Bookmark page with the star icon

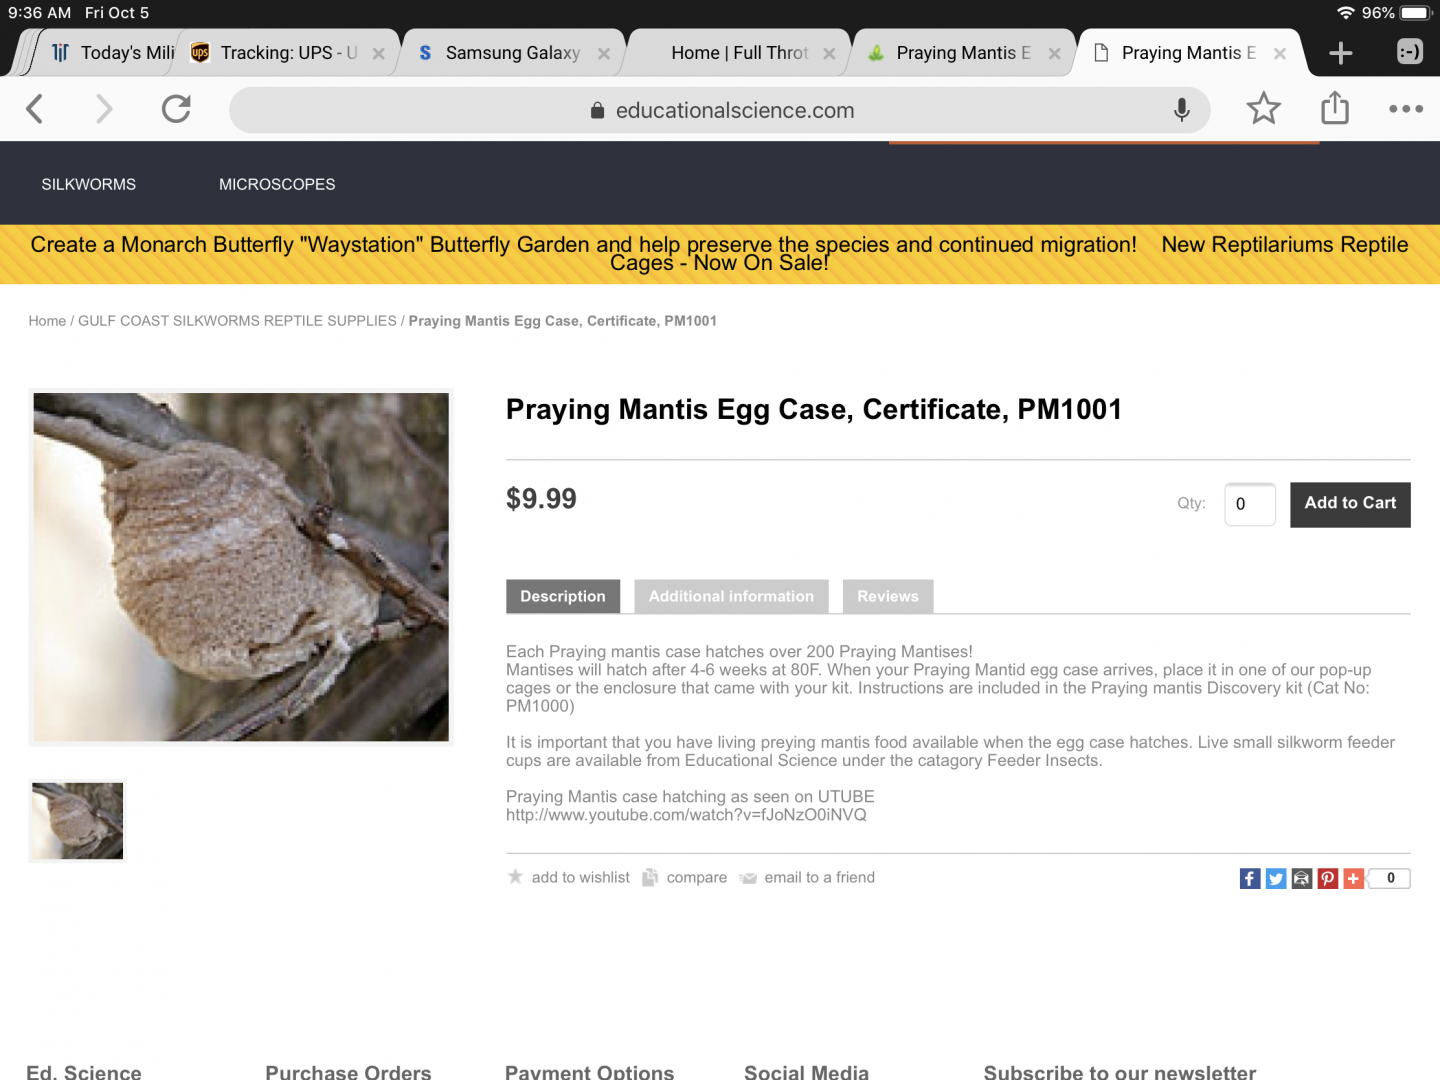click(x=1263, y=108)
